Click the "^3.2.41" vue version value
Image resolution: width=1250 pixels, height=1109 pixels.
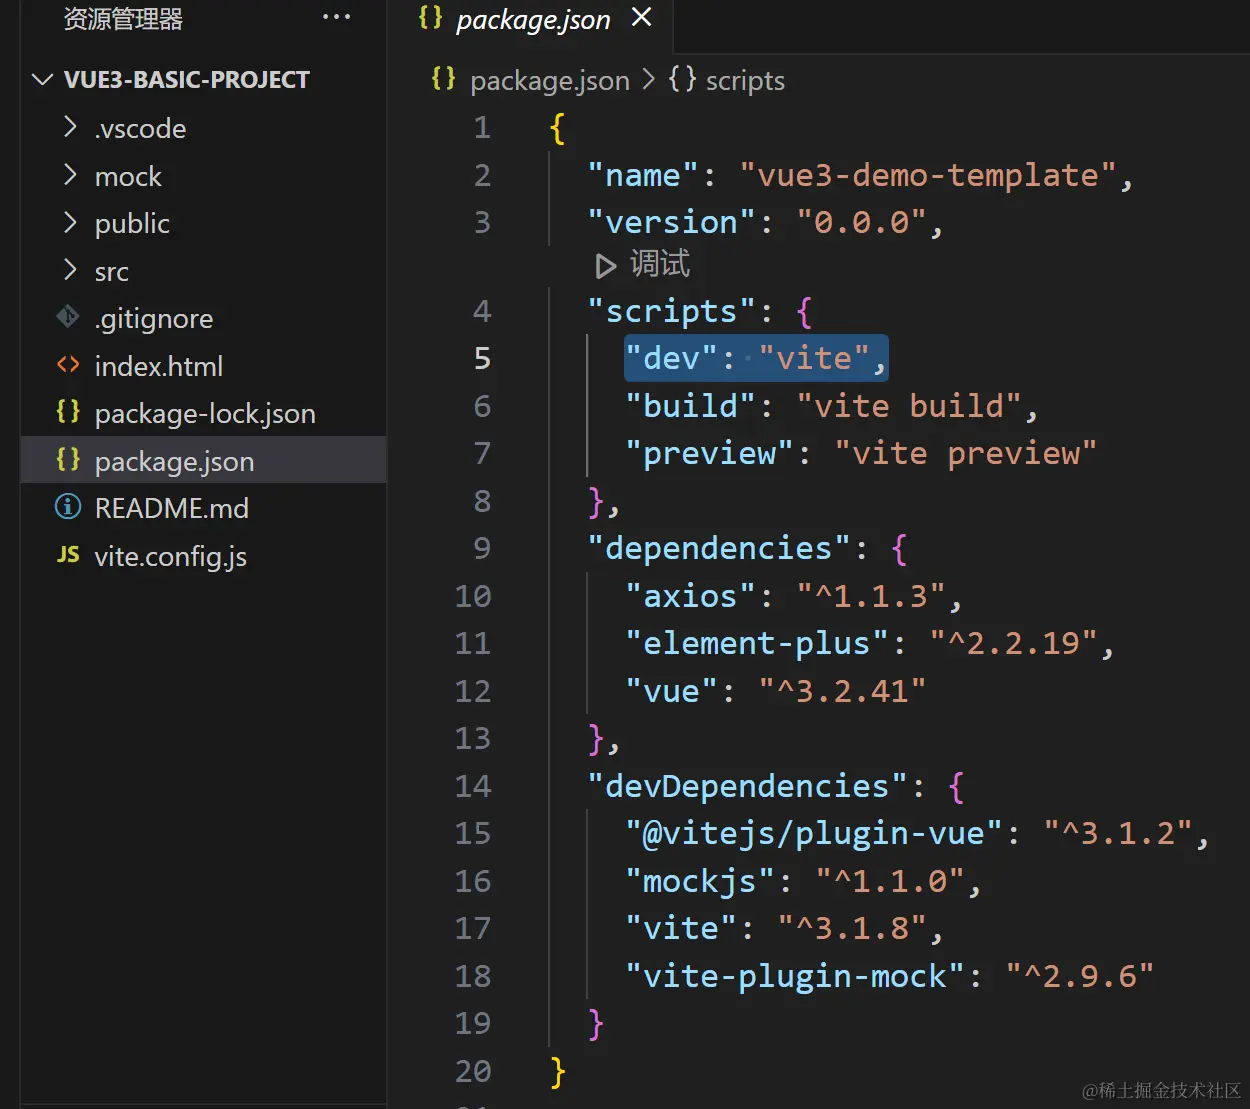coord(842,691)
